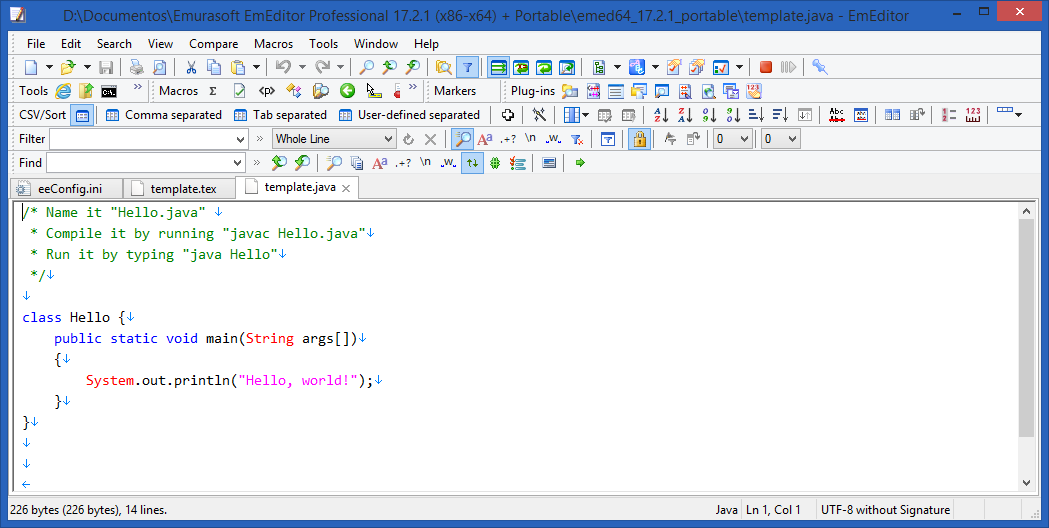Open the Search menu

tap(114, 43)
